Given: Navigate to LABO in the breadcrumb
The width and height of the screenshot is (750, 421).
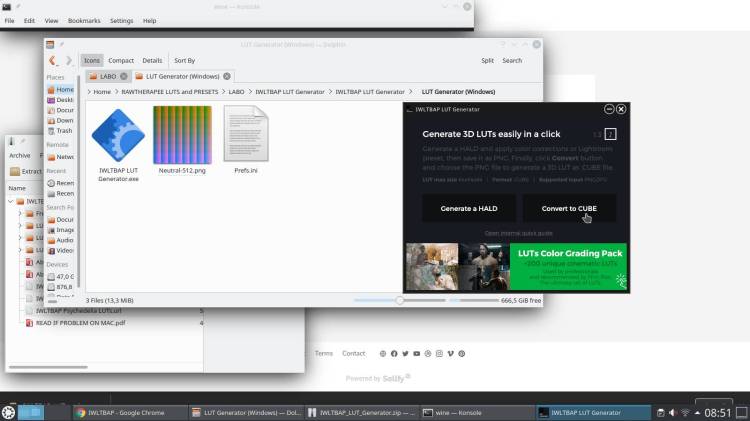Looking at the screenshot, I should (236, 92).
